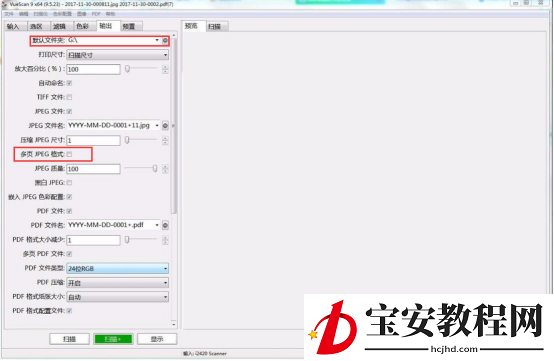Click the 放大百分比 input field
554x361 pixels.
tap(93, 69)
